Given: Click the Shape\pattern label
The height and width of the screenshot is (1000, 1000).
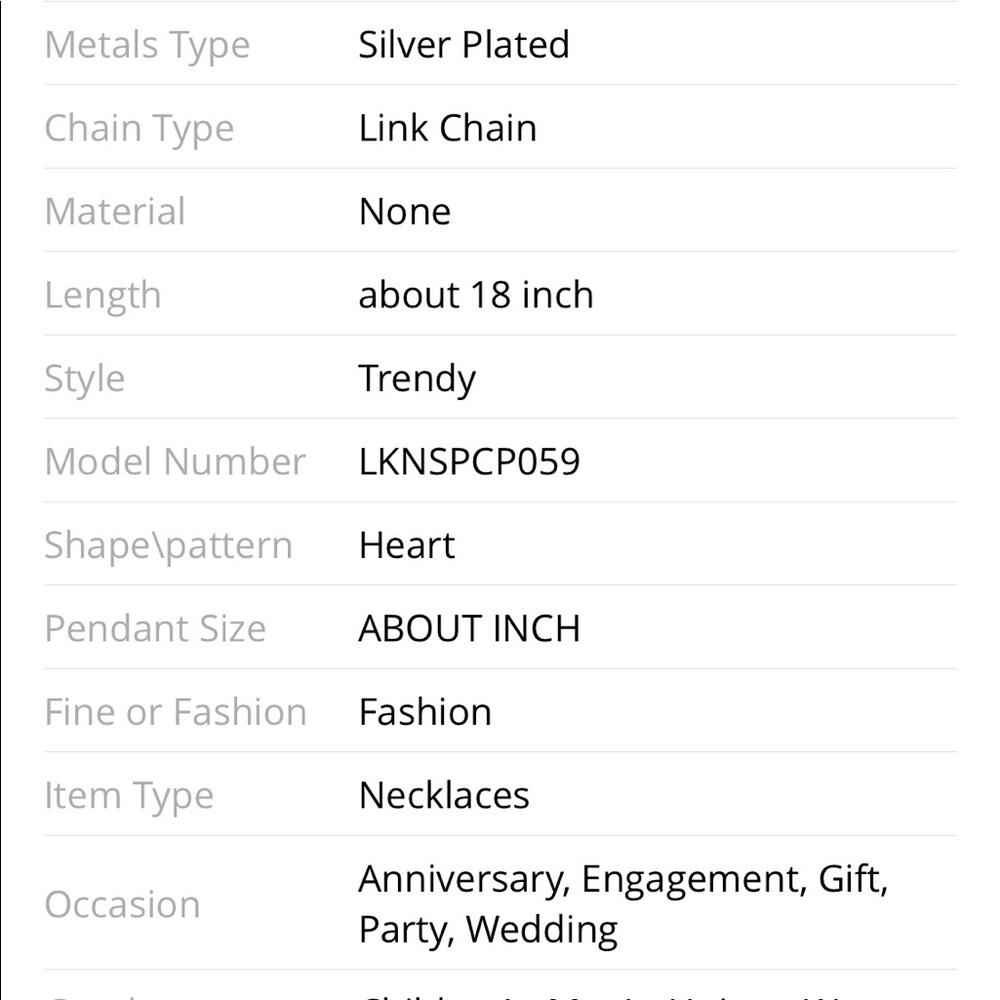Looking at the screenshot, I should pyautogui.click(x=168, y=547).
